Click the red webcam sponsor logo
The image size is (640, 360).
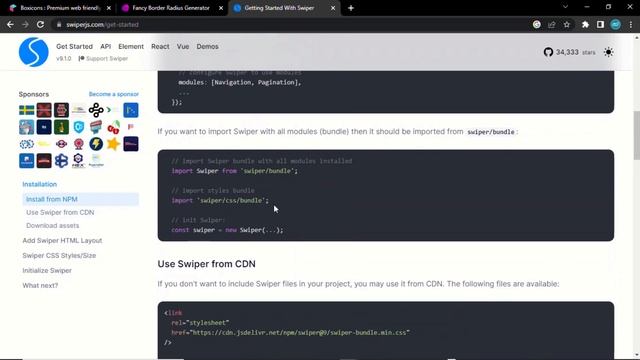pos(79,144)
